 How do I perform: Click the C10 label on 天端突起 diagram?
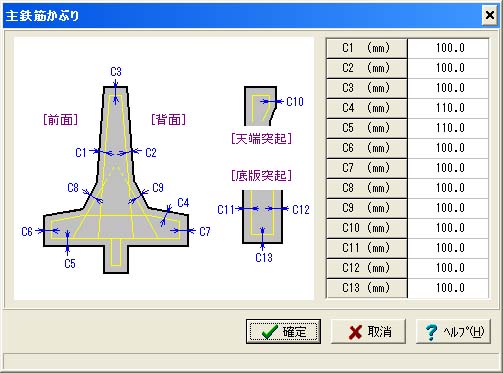pyautogui.click(x=295, y=101)
